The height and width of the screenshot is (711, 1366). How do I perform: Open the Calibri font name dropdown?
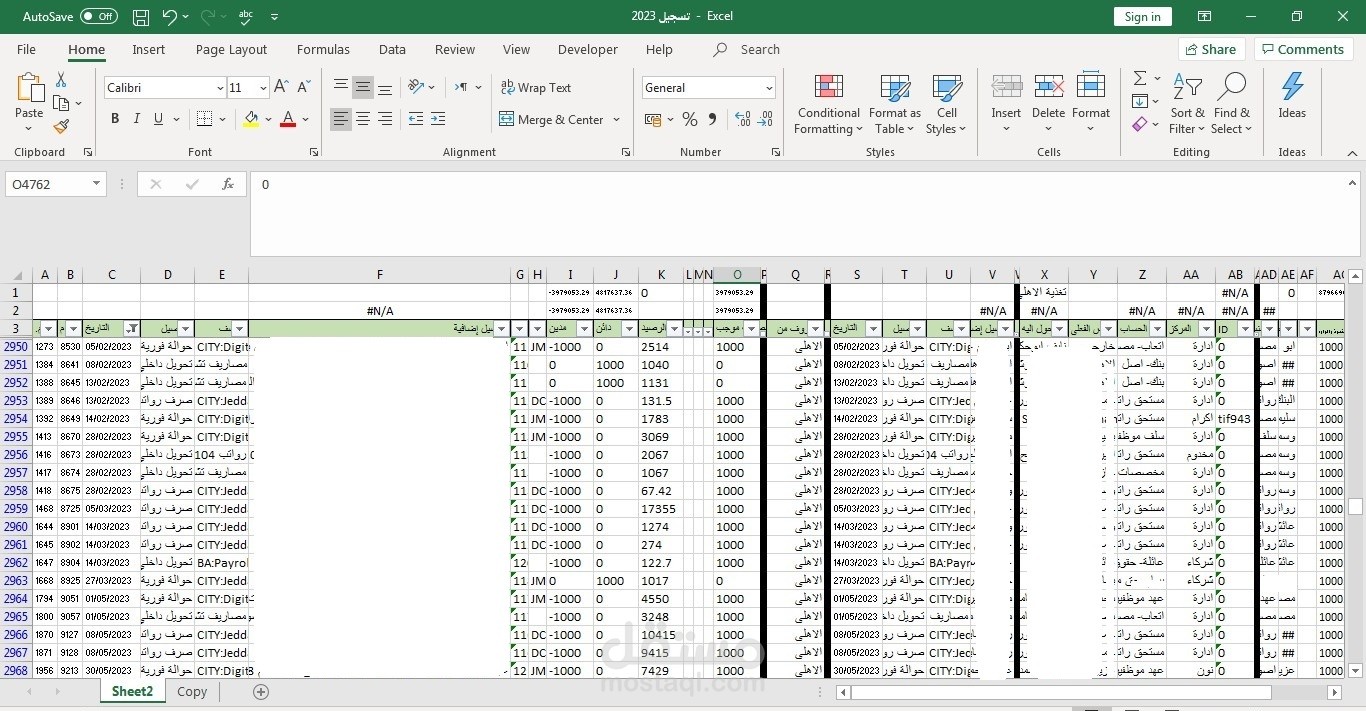(x=220, y=88)
